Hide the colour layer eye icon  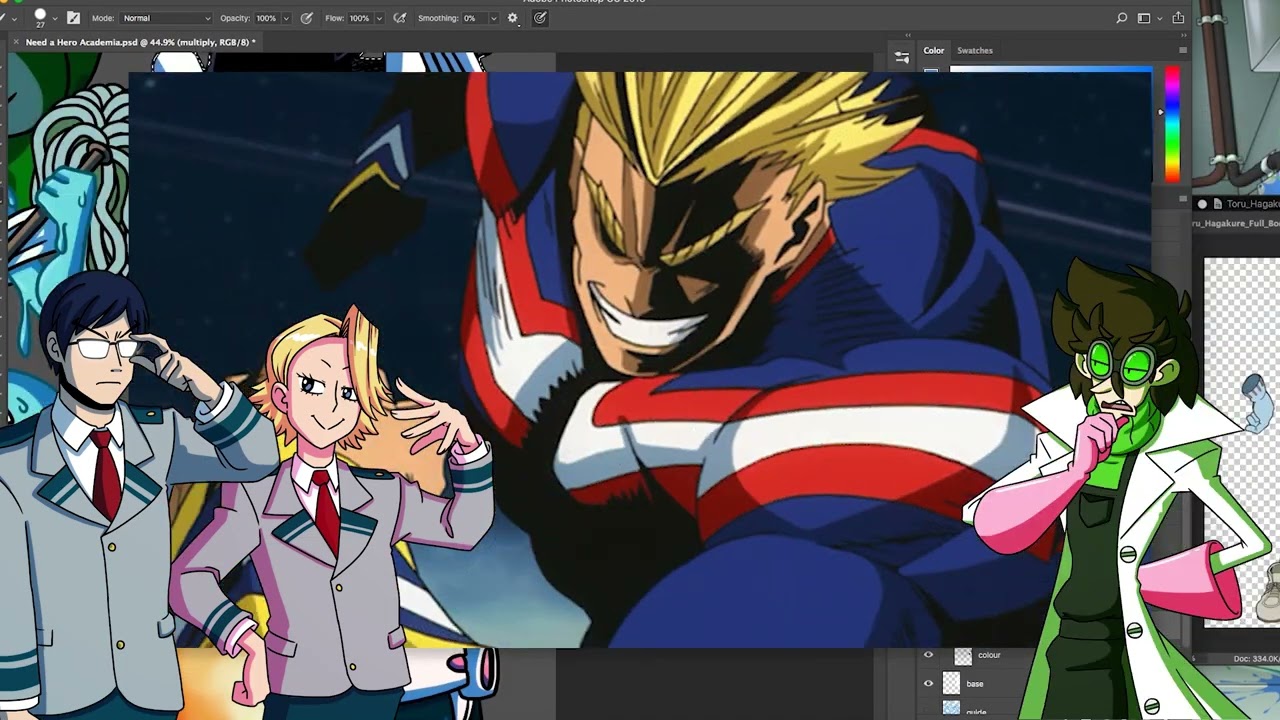click(x=928, y=655)
